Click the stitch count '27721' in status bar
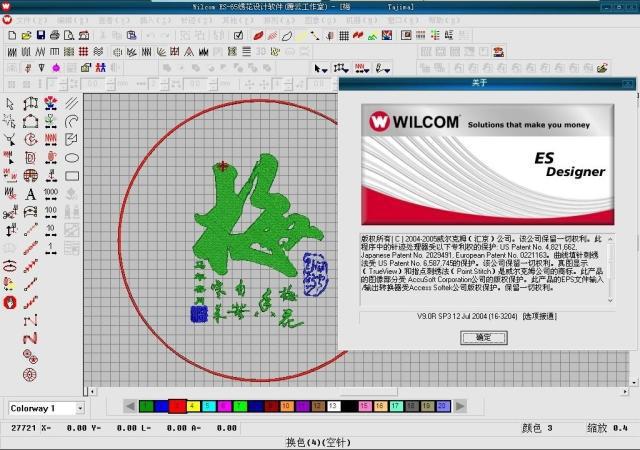This screenshot has height=450, width=640. point(23,428)
